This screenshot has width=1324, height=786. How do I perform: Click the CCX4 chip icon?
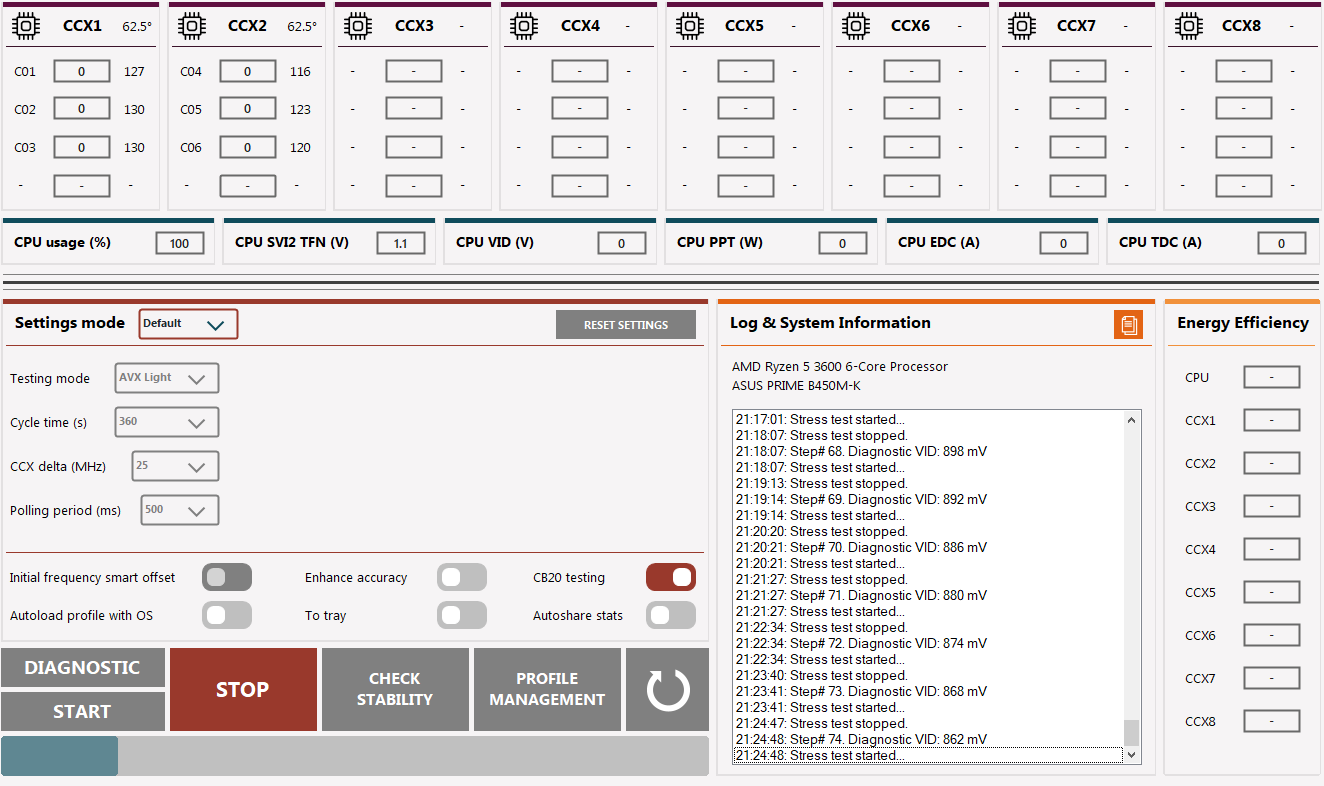522,25
